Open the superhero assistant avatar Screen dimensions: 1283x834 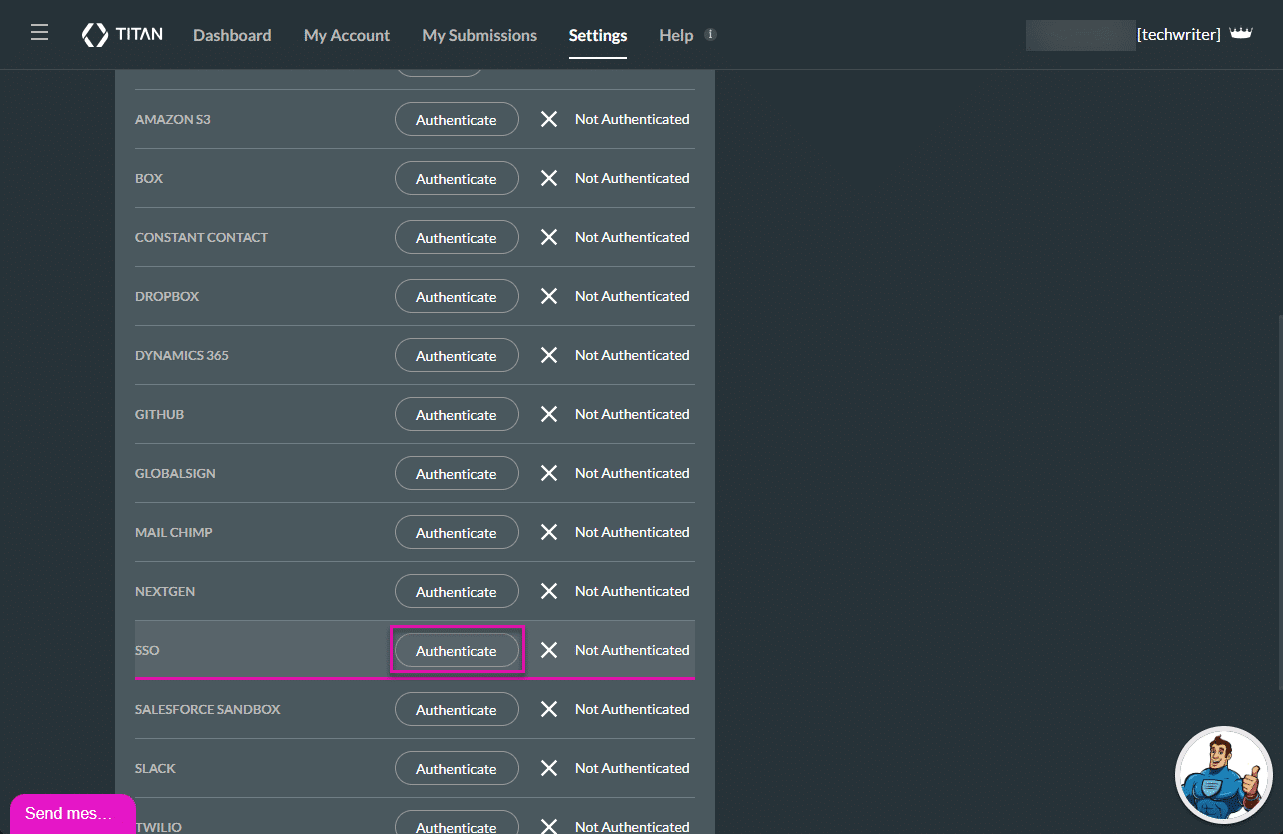pos(1223,774)
